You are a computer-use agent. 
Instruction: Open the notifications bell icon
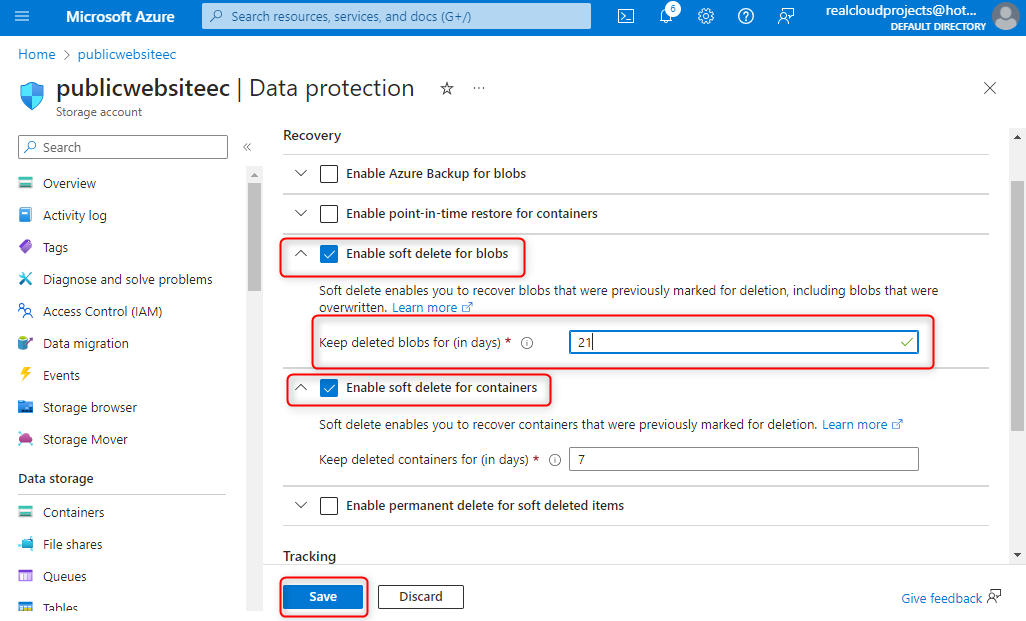[666, 16]
